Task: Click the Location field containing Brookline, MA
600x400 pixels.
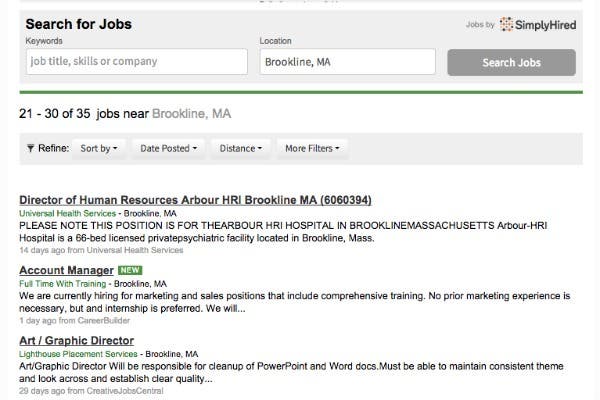Action: pos(347,62)
